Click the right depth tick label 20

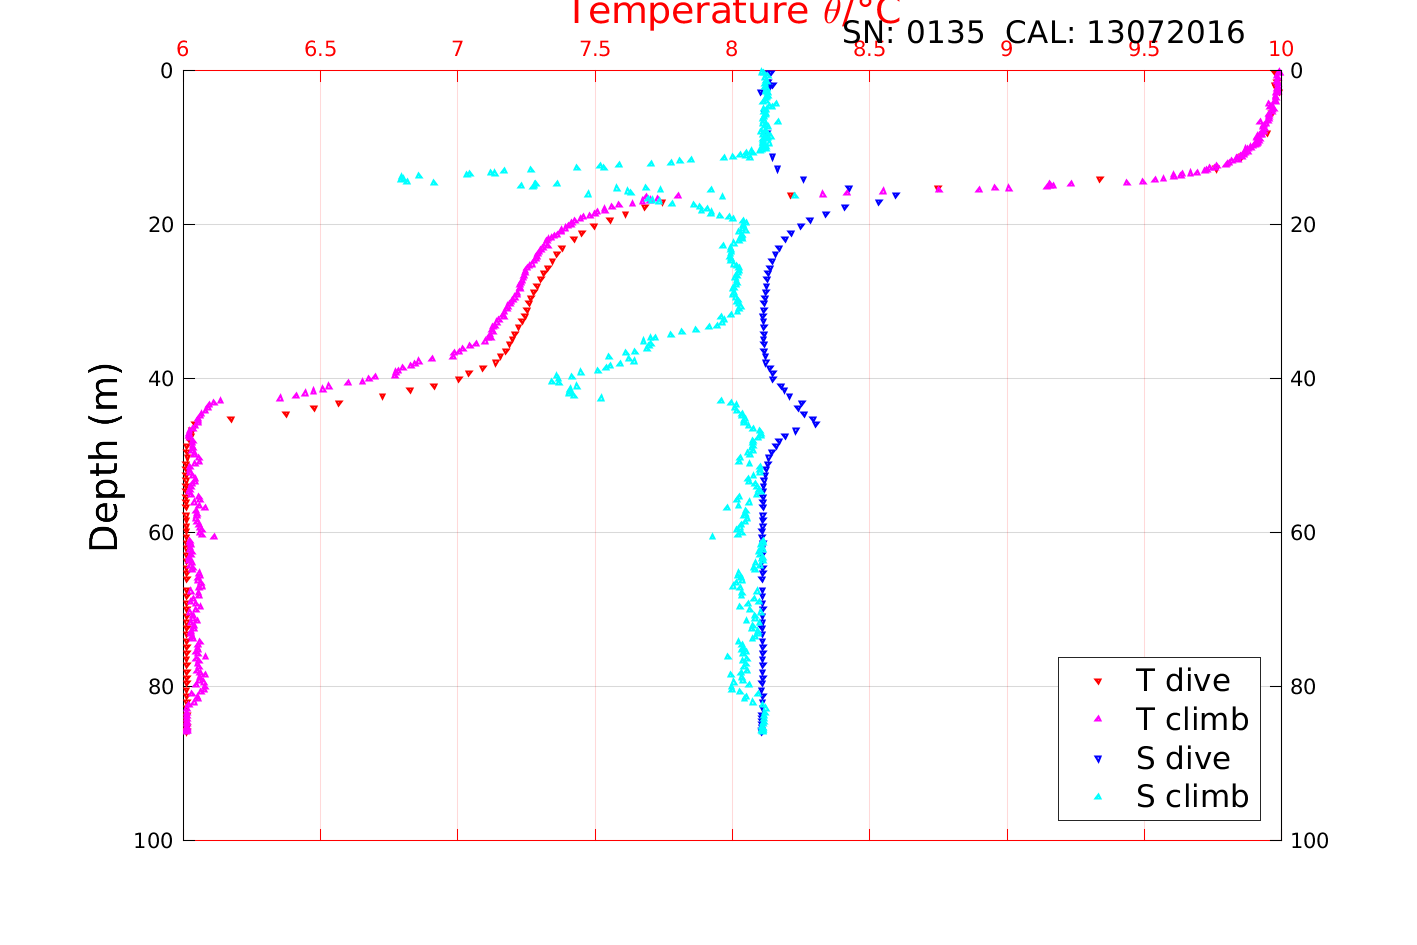coord(1303,225)
